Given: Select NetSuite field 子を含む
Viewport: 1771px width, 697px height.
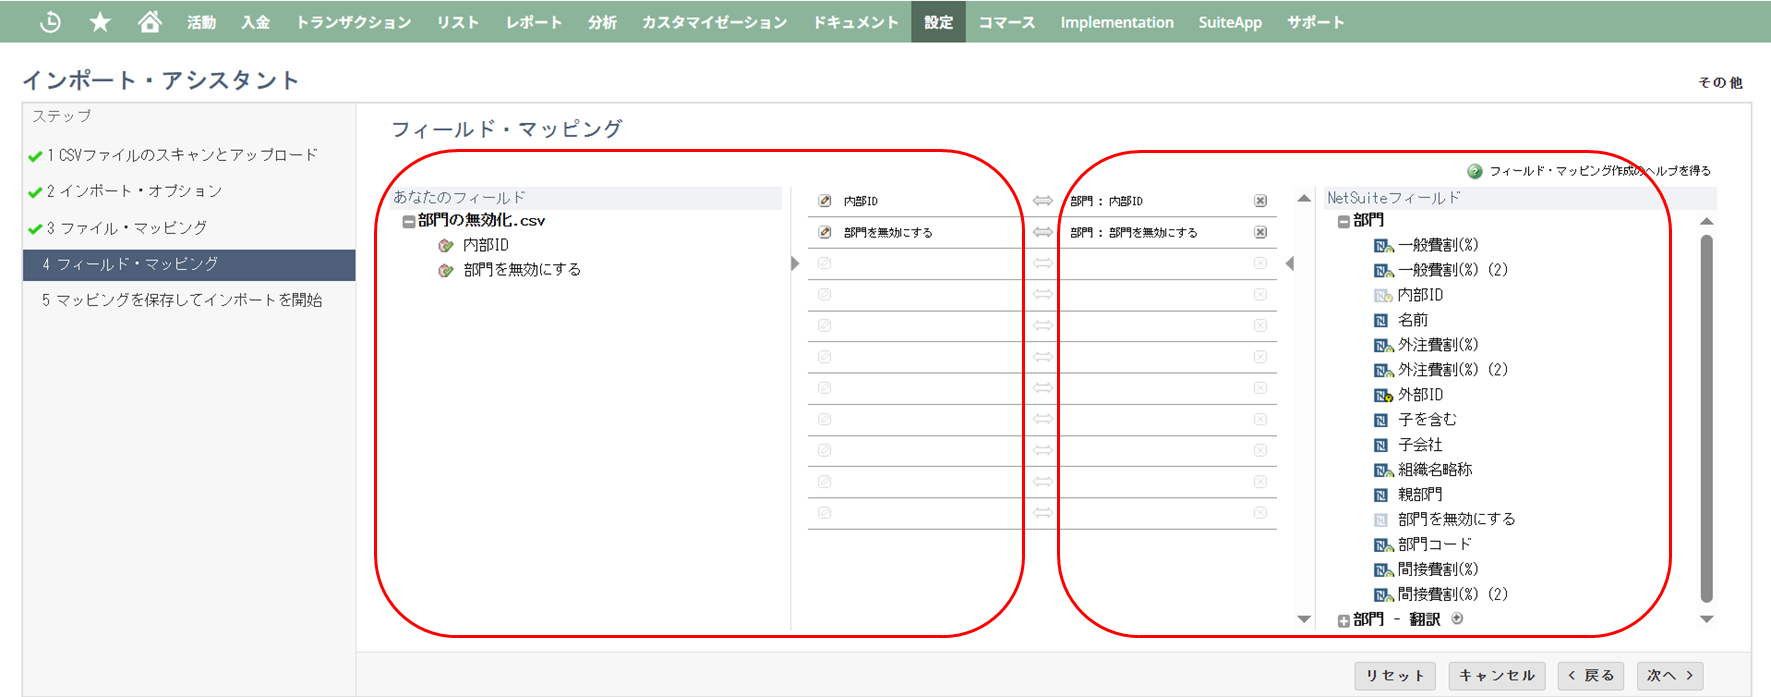Looking at the screenshot, I should coord(1427,420).
